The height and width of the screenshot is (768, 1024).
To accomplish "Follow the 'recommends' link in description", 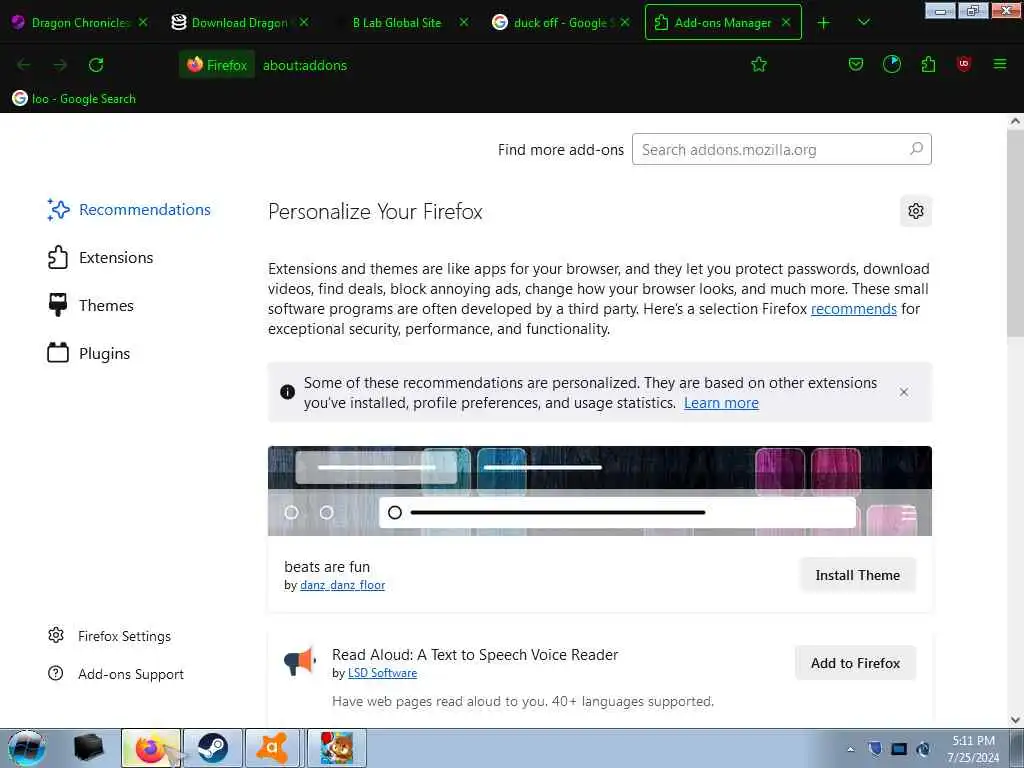I will (854, 309).
